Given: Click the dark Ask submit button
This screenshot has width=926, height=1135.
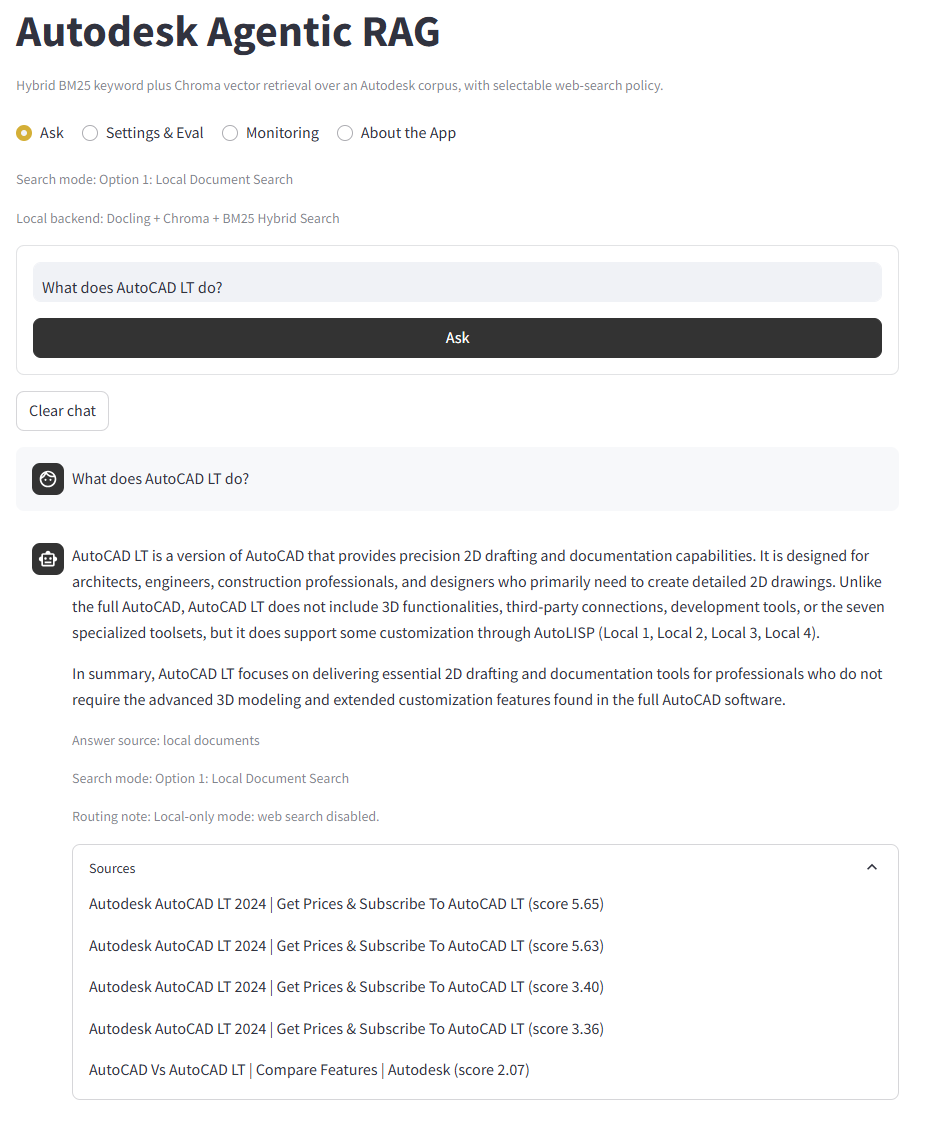Looking at the screenshot, I should [457, 338].
